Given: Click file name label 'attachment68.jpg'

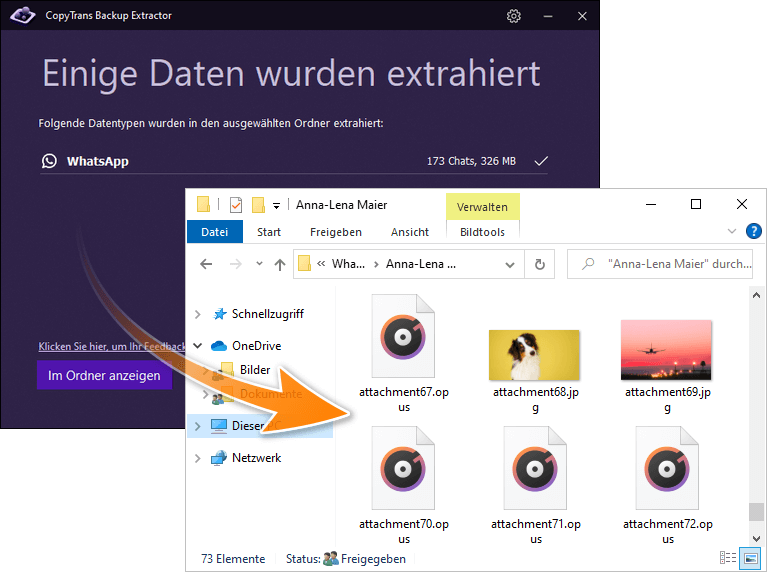Looking at the screenshot, I should 535,399.
